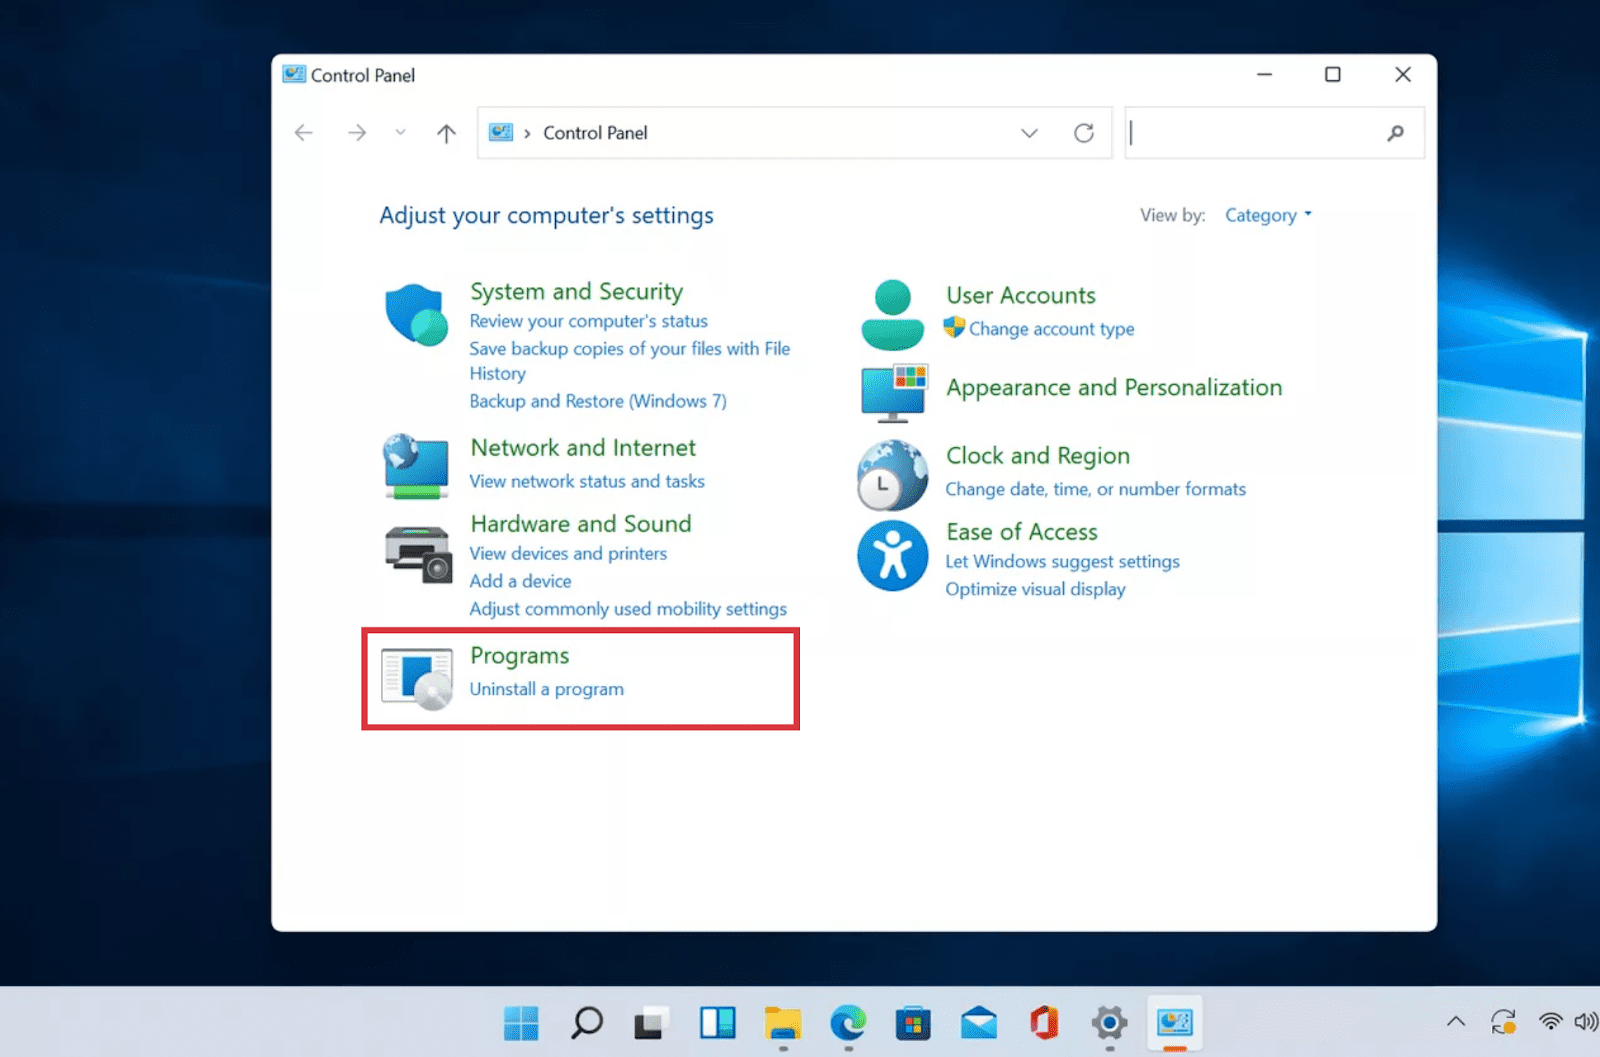The height and width of the screenshot is (1057, 1600).
Task: Refresh the Control Panel view
Action: coord(1084,133)
